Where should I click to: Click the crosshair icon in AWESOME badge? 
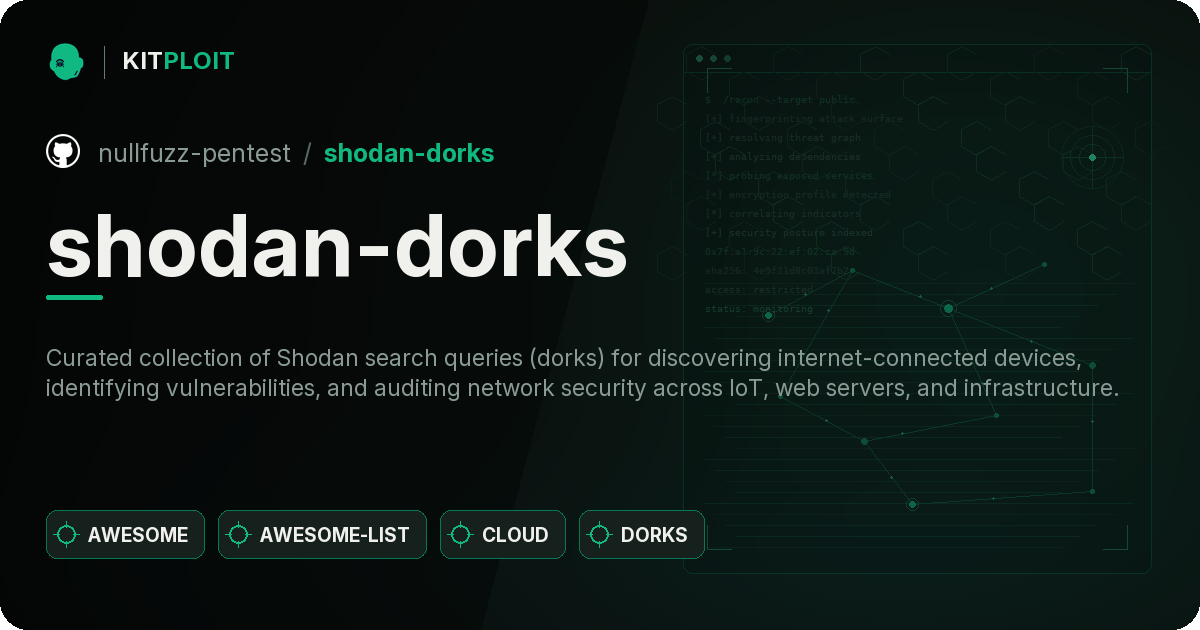(x=67, y=535)
